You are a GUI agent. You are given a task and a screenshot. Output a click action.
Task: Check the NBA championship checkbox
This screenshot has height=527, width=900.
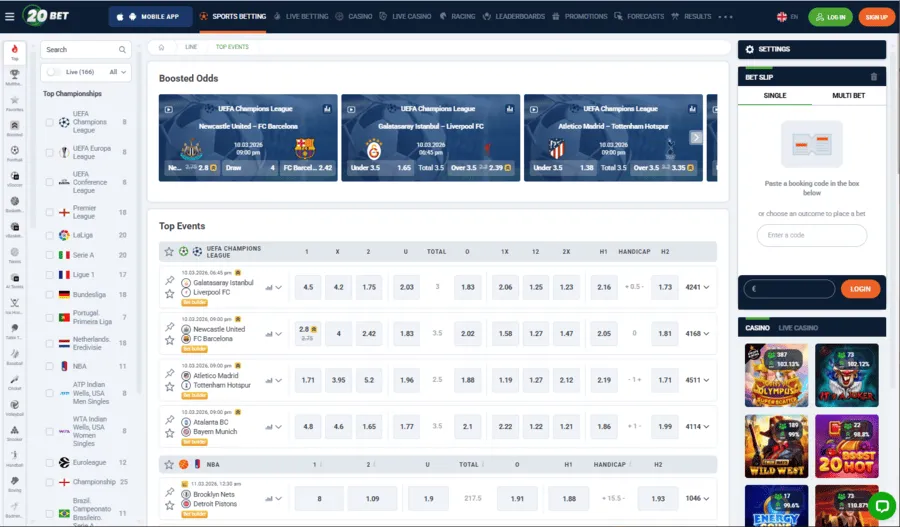coord(49,366)
